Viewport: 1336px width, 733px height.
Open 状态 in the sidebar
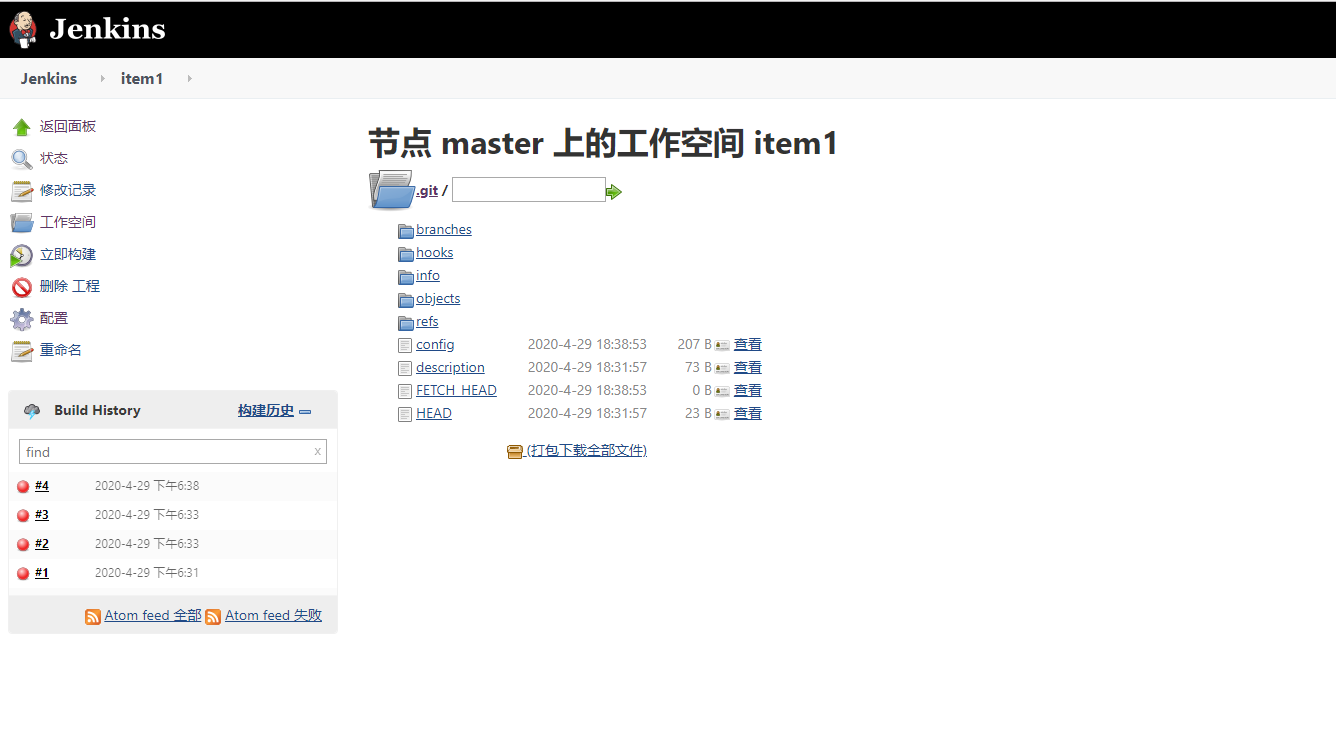coord(54,158)
